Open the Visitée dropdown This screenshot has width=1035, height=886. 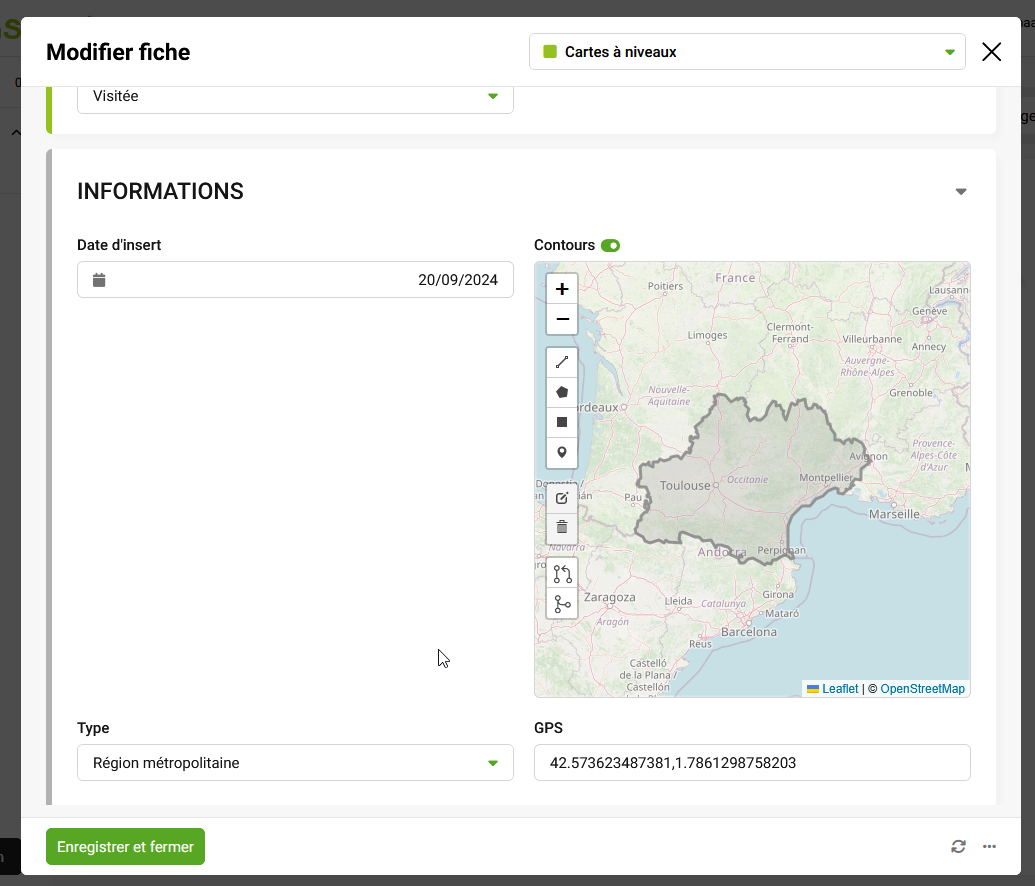click(x=295, y=96)
